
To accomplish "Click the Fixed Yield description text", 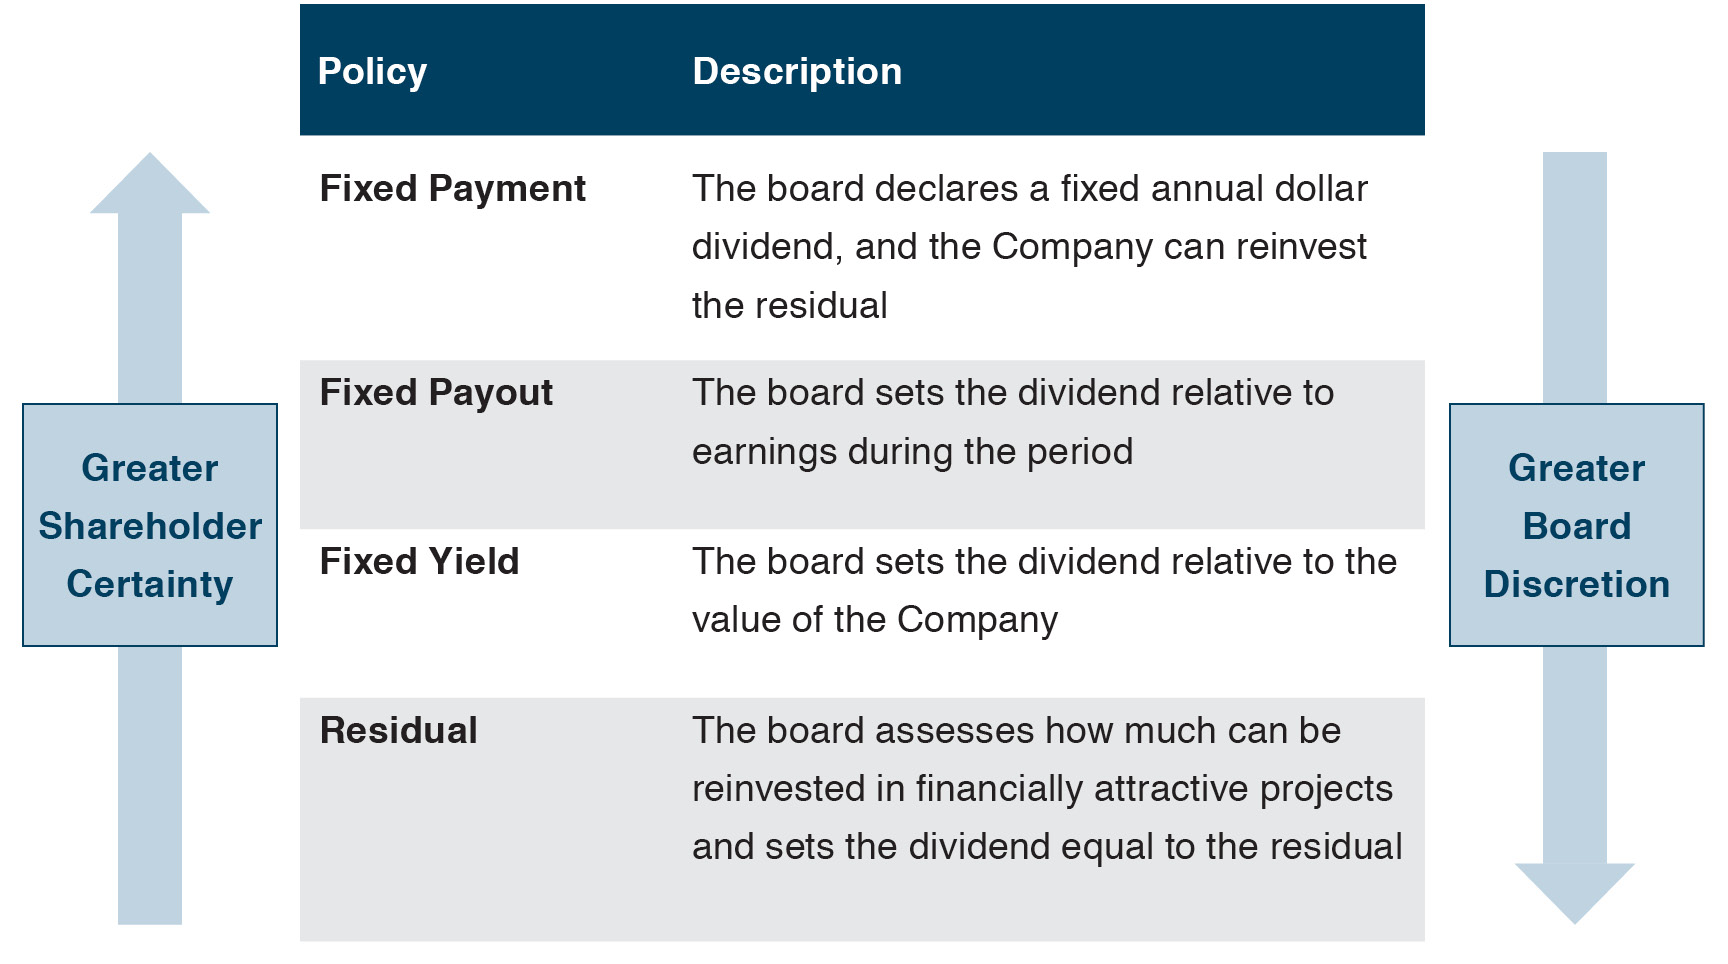I will [1044, 591].
